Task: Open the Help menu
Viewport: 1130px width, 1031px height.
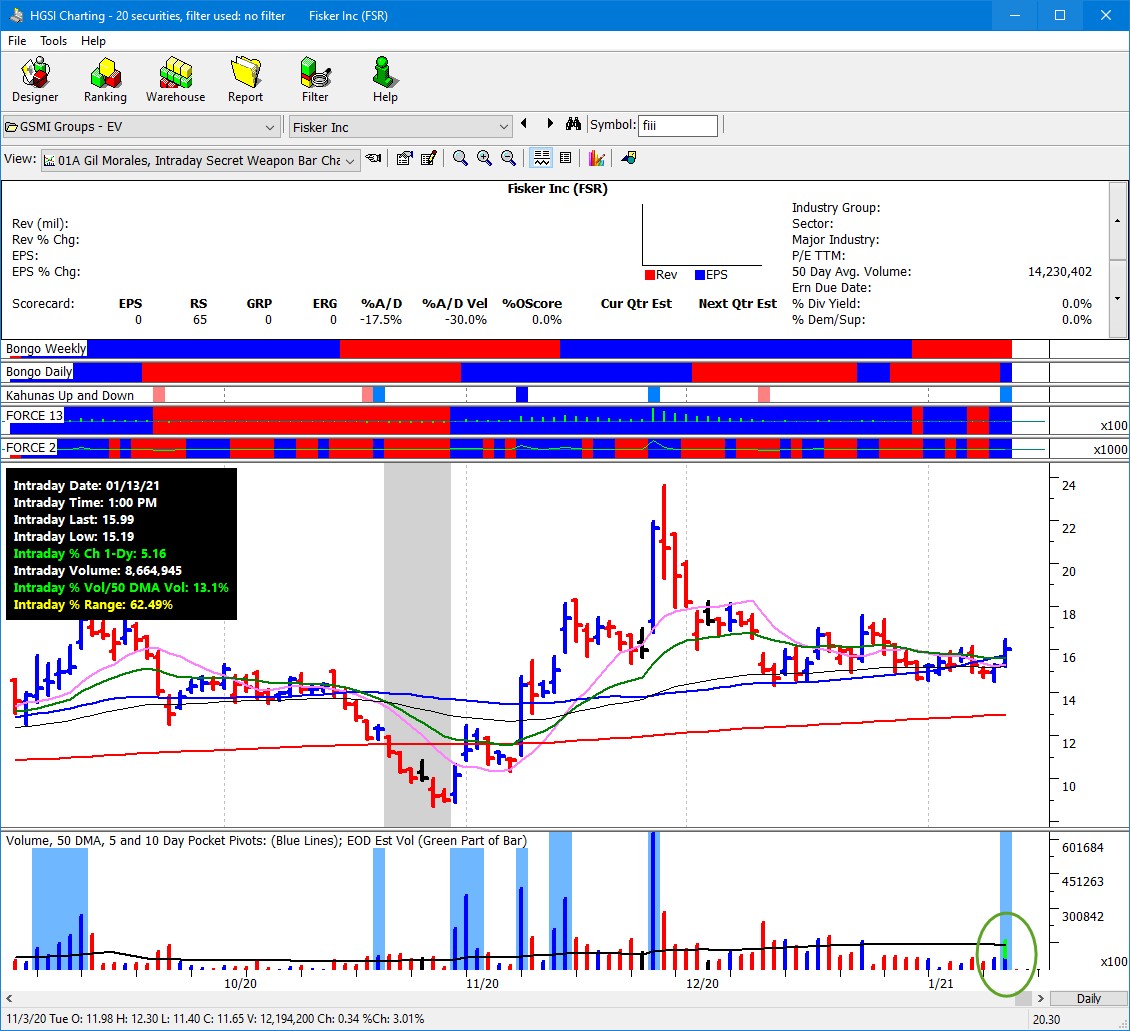Action: pyautogui.click(x=93, y=41)
